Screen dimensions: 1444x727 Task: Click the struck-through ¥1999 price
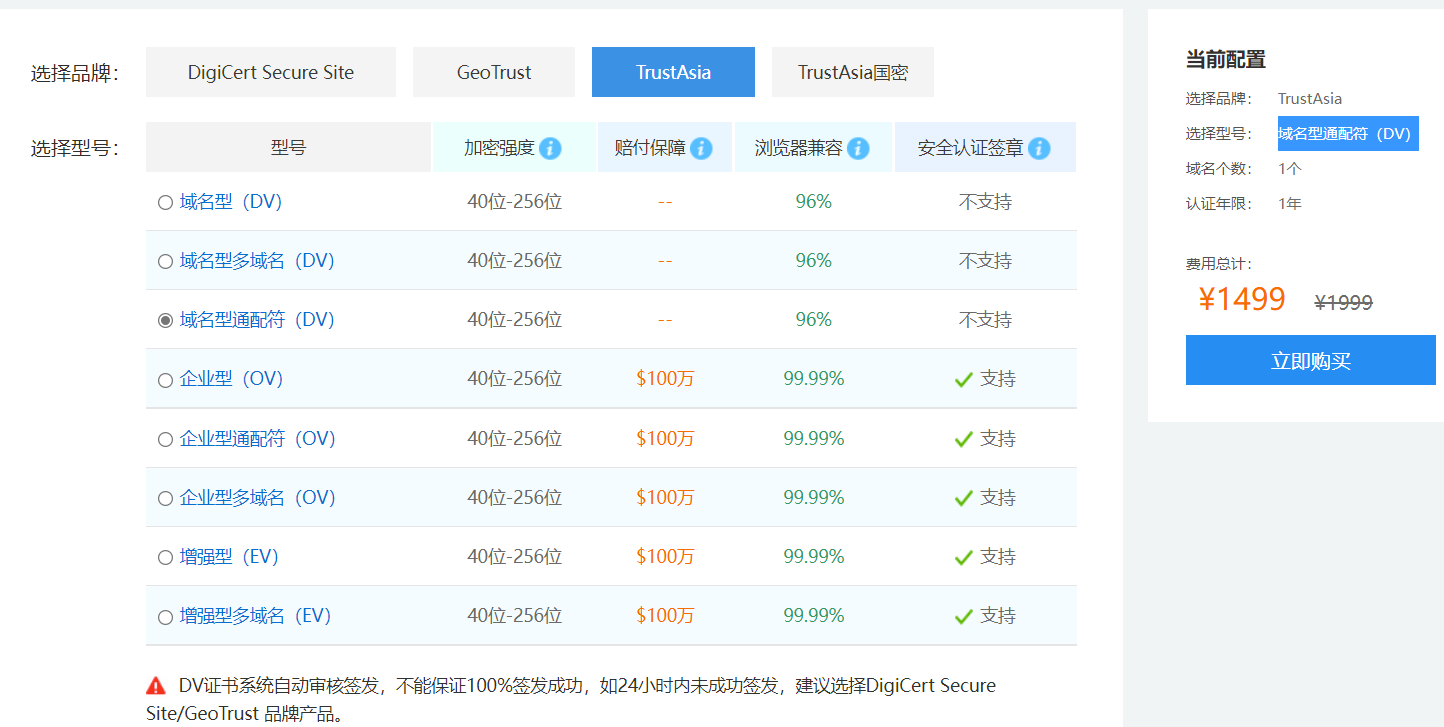tap(1343, 303)
